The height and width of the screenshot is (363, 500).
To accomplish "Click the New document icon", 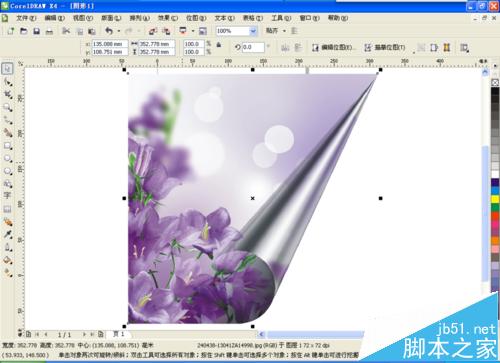I will point(11,31).
